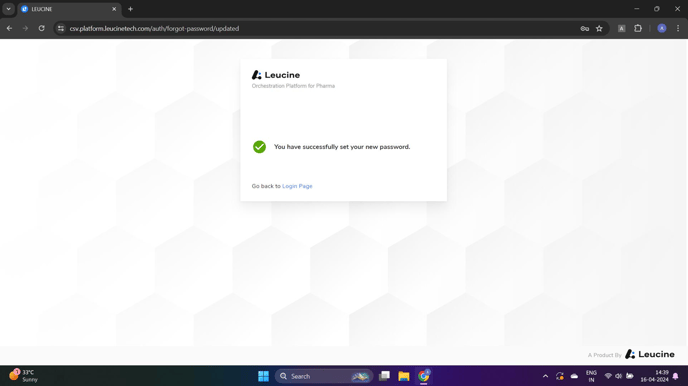This screenshot has height=386, width=688.
Task: Open the Extensions puzzle icon
Action: pyautogui.click(x=638, y=29)
